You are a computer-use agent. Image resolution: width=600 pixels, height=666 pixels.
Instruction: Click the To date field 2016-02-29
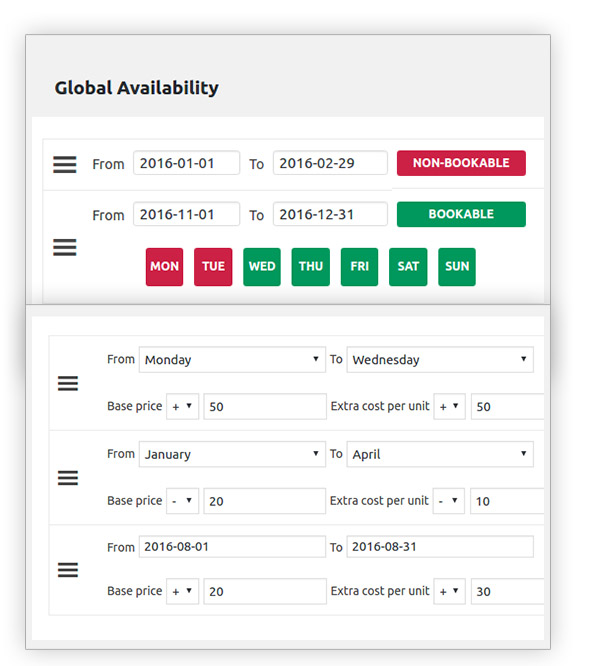[330, 163]
